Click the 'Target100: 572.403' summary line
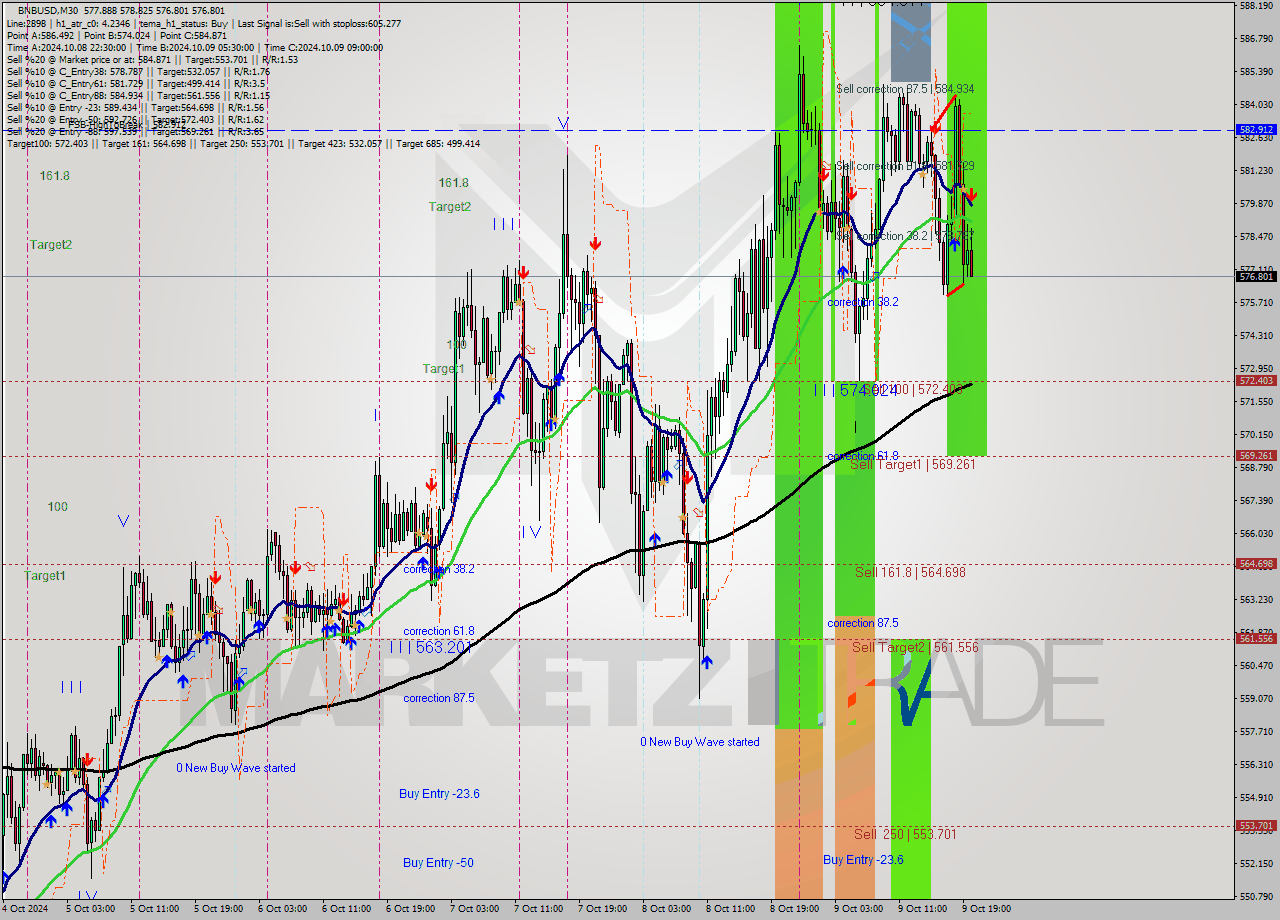Viewport: 1280px width, 920px height. 243,144
